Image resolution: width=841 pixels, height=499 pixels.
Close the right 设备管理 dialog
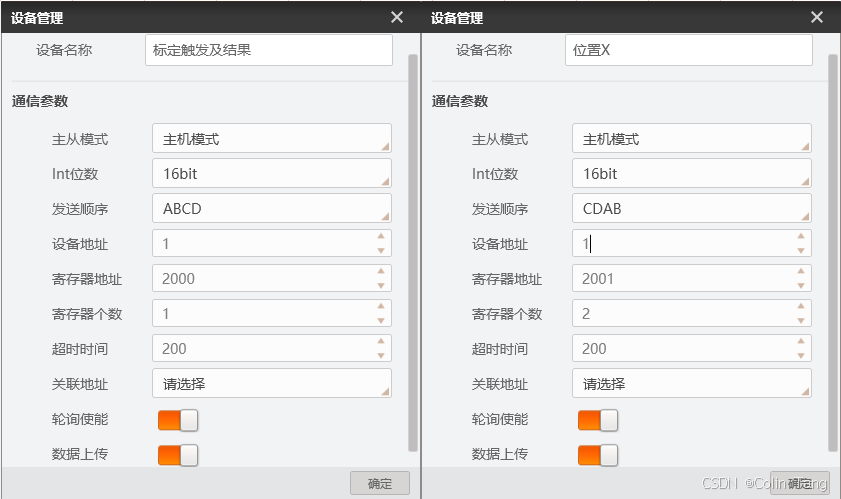pyautogui.click(x=817, y=17)
